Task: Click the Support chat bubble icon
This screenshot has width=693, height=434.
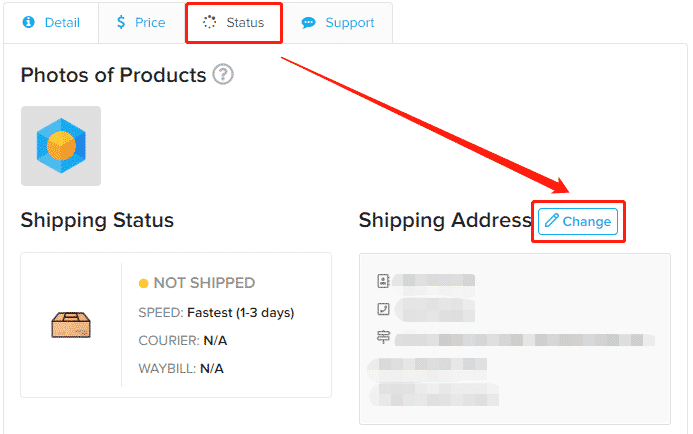Action: click(308, 23)
